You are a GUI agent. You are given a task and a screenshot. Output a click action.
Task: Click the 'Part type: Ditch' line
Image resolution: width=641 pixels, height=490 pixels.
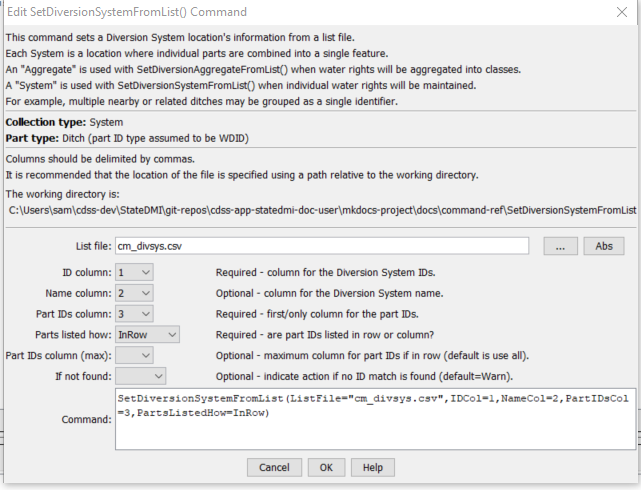click(127, 139)
